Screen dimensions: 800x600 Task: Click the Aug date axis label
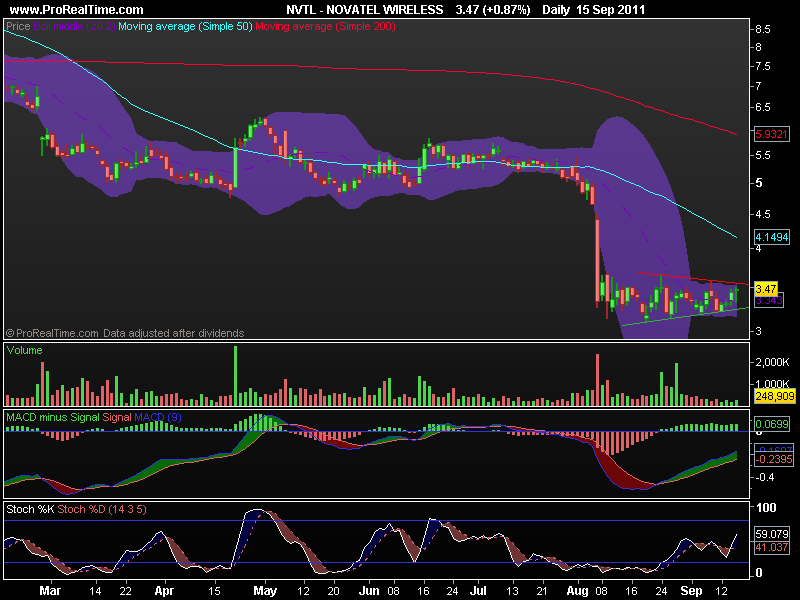tap(578, 591)
